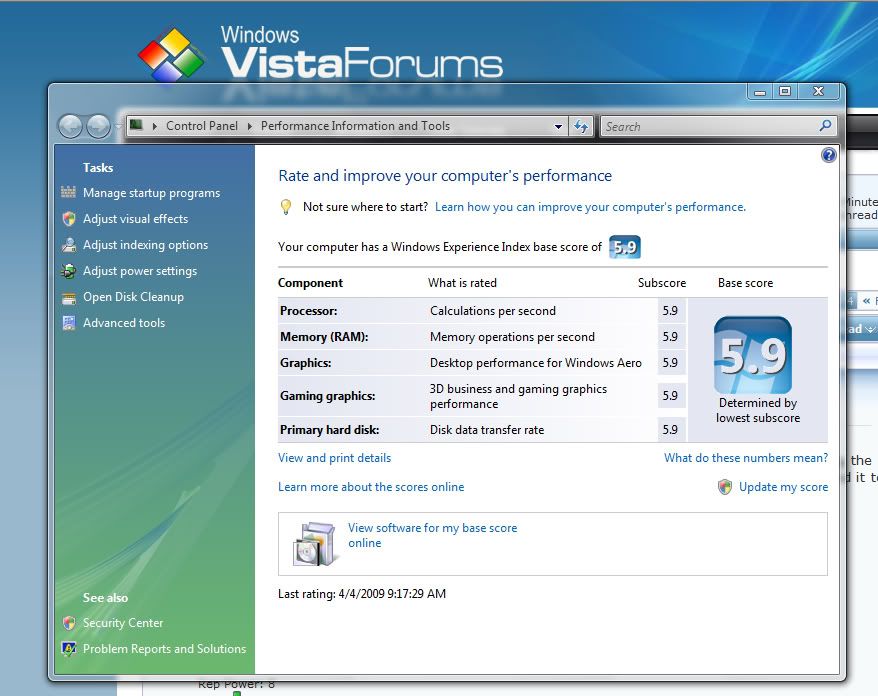This screenshot has width=878, height=696.
Task: Open Adjust power settings
Action: point(140,271)
